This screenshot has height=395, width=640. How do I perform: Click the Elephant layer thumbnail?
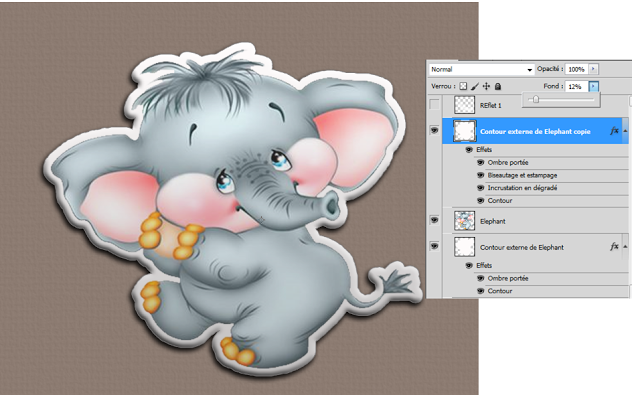pyautogui.click(x=464, y=221)
